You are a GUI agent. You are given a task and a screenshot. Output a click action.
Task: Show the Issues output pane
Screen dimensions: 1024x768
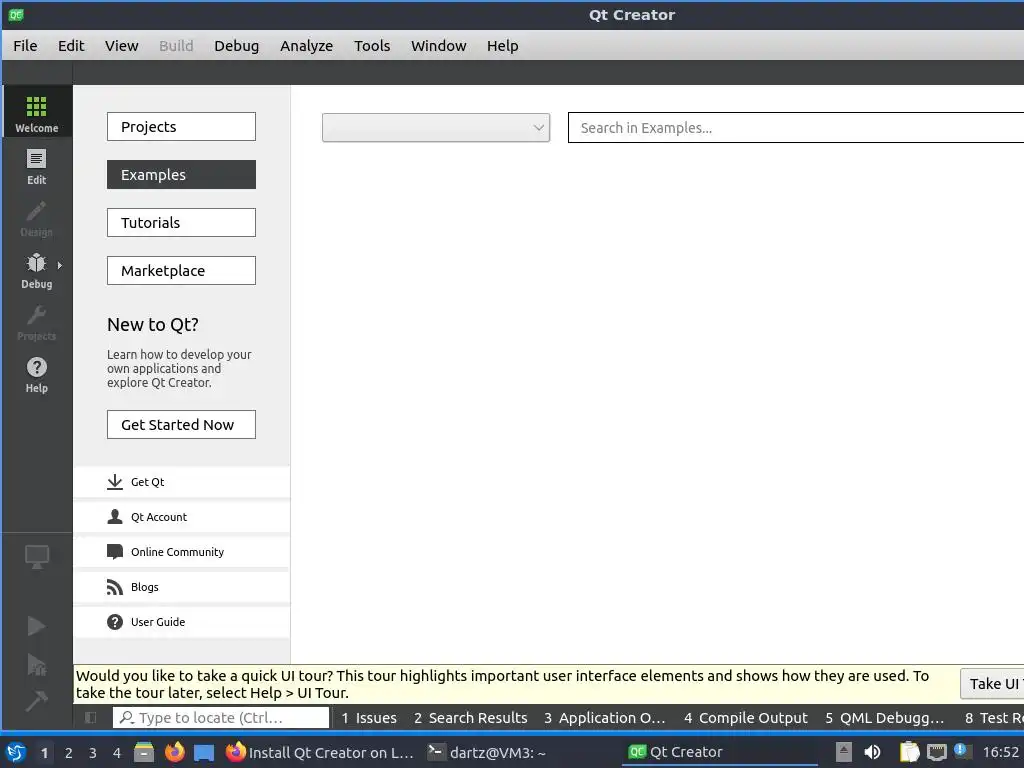click(x=368, y=718)
